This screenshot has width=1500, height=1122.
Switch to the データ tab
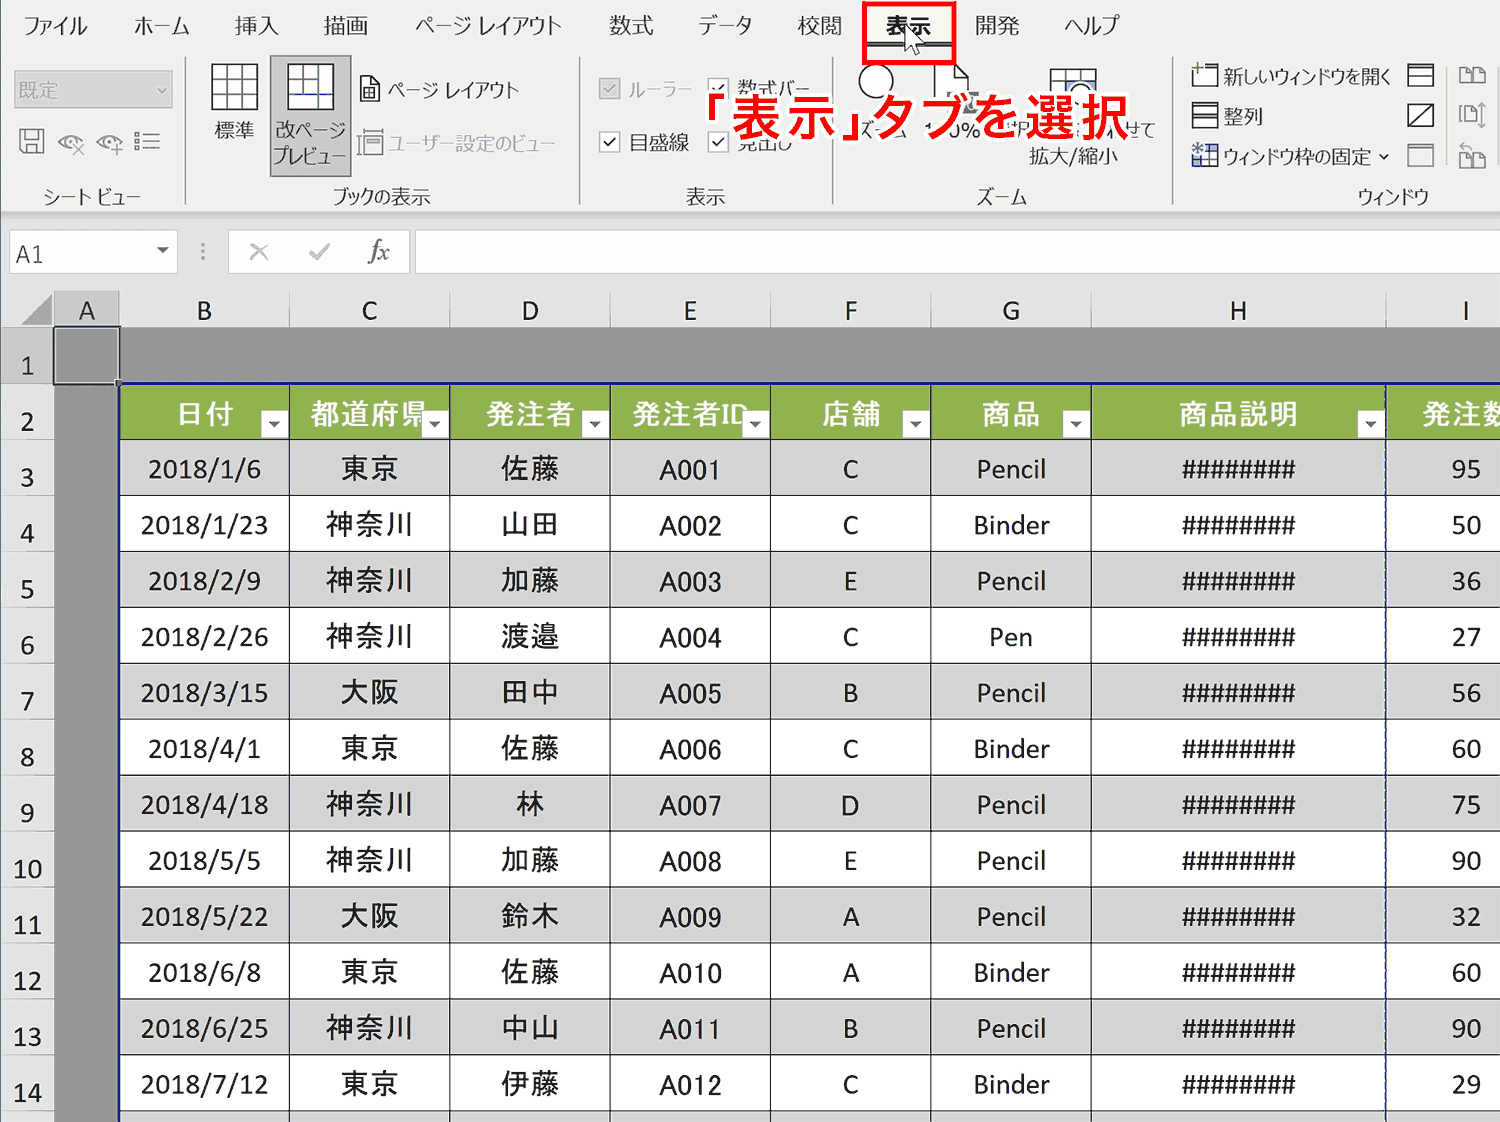tap(725, 26)
